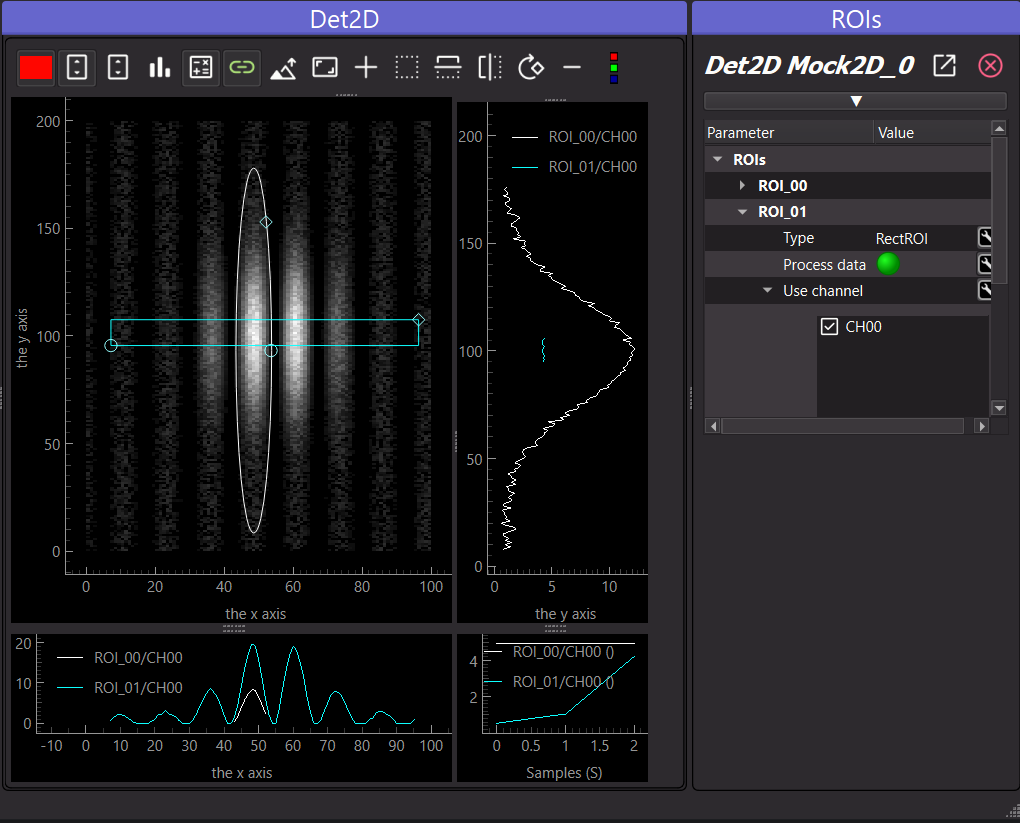This screenshot has width=1020, height=823.
Task: Click the vertical mirror flip icon
Action: [x=490, y=68]
